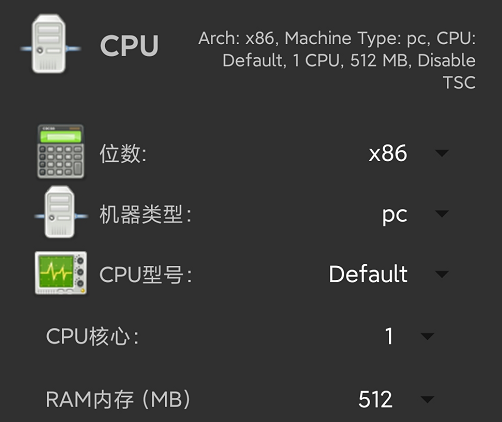
Task: Click the CPU cores value 1
Action: (389, 336)
